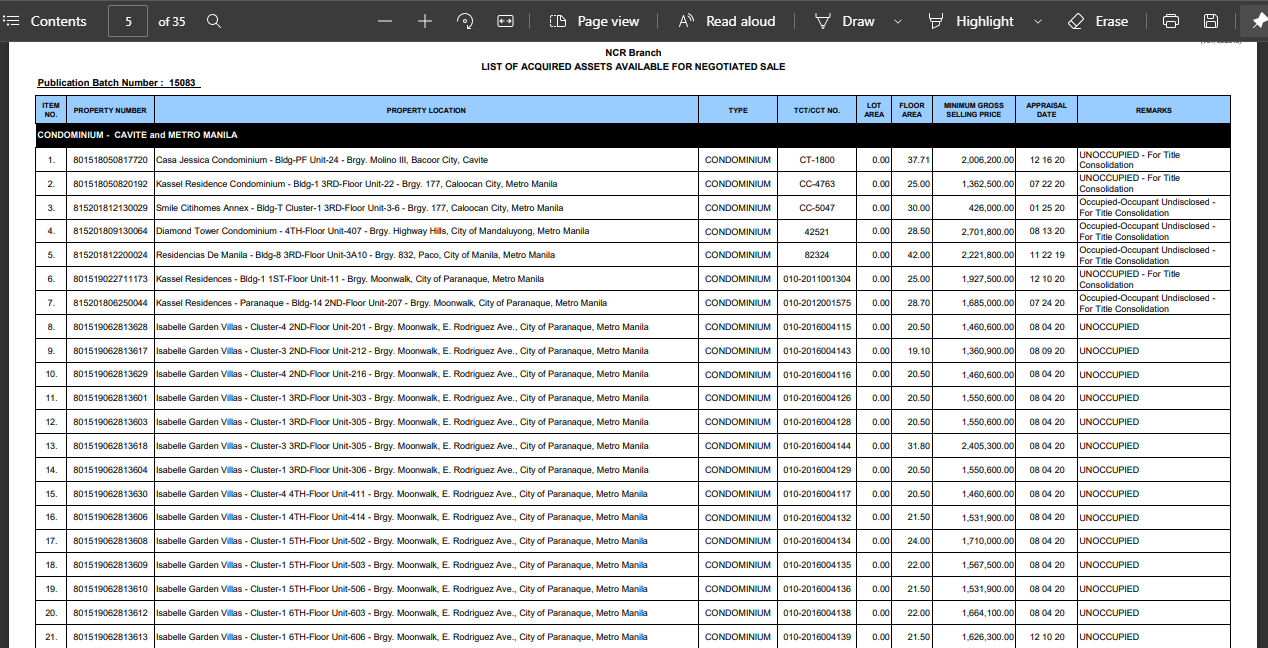Click the Isabelle Garden Villas Unit-606 location
The image size is (1268, 648).
pos(402,637)
